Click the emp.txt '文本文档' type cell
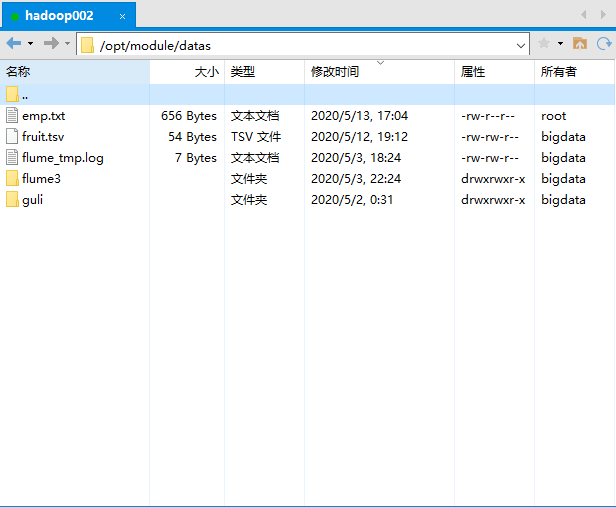This screenshot has height=507, width=616. [255, 116]
